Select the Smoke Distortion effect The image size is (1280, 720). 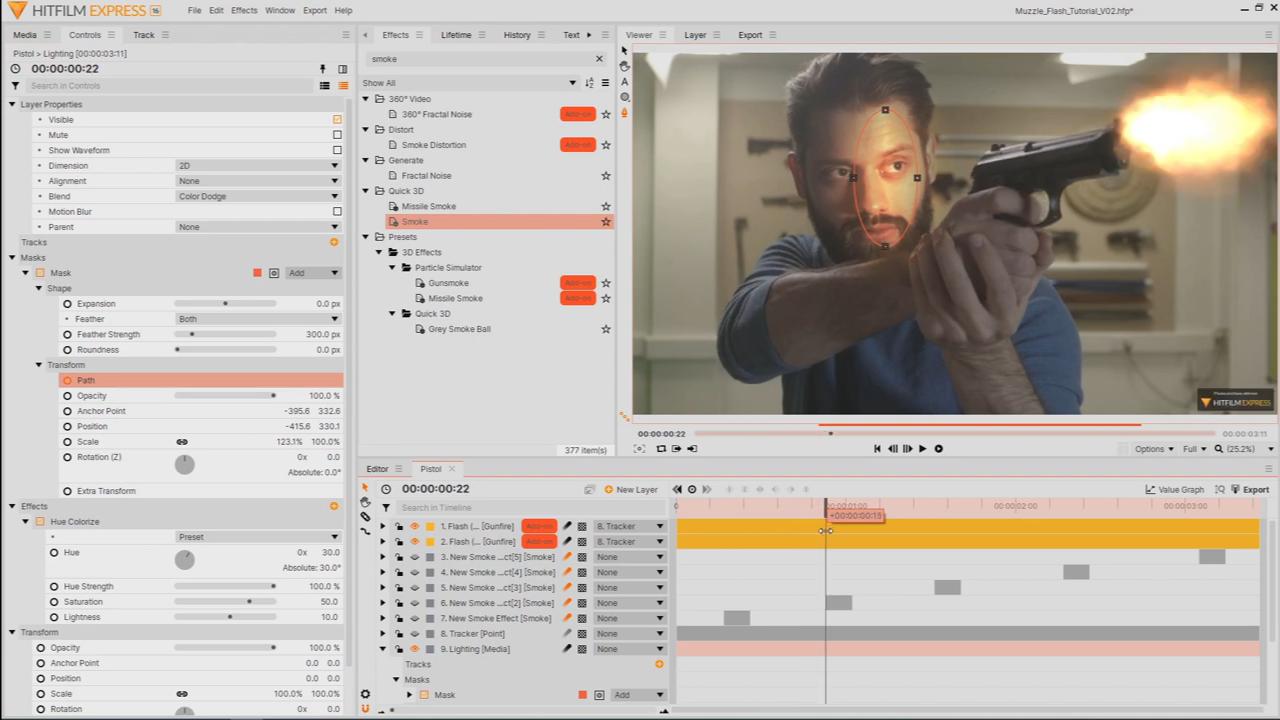(434, 145)
